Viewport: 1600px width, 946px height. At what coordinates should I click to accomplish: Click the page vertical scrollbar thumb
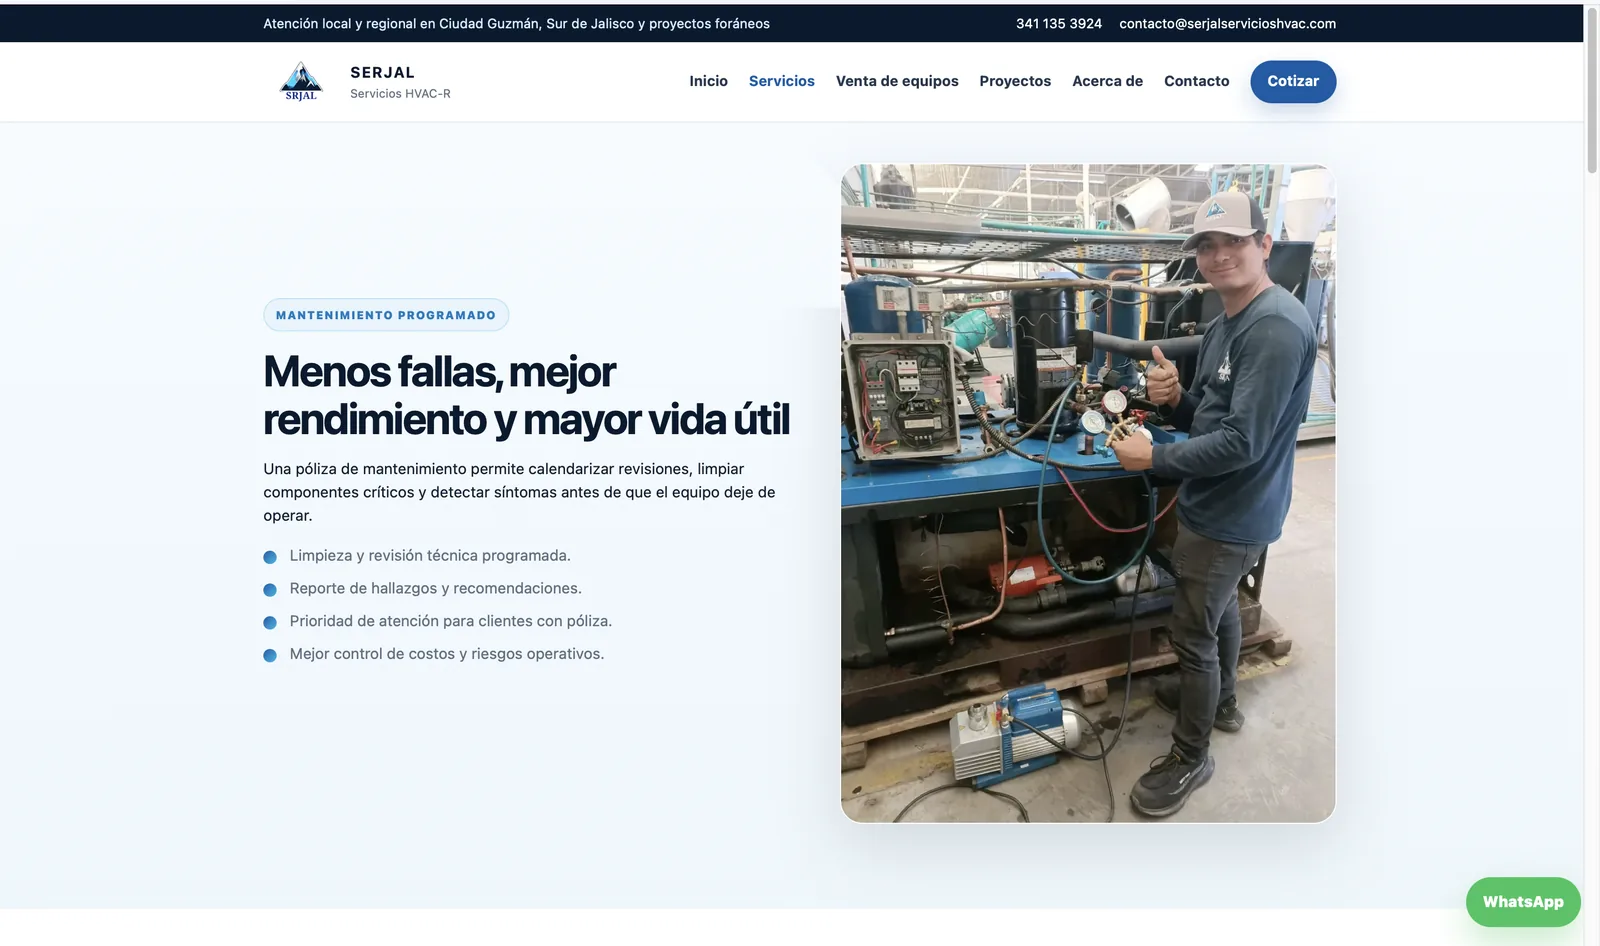(x=1592, y=90)
